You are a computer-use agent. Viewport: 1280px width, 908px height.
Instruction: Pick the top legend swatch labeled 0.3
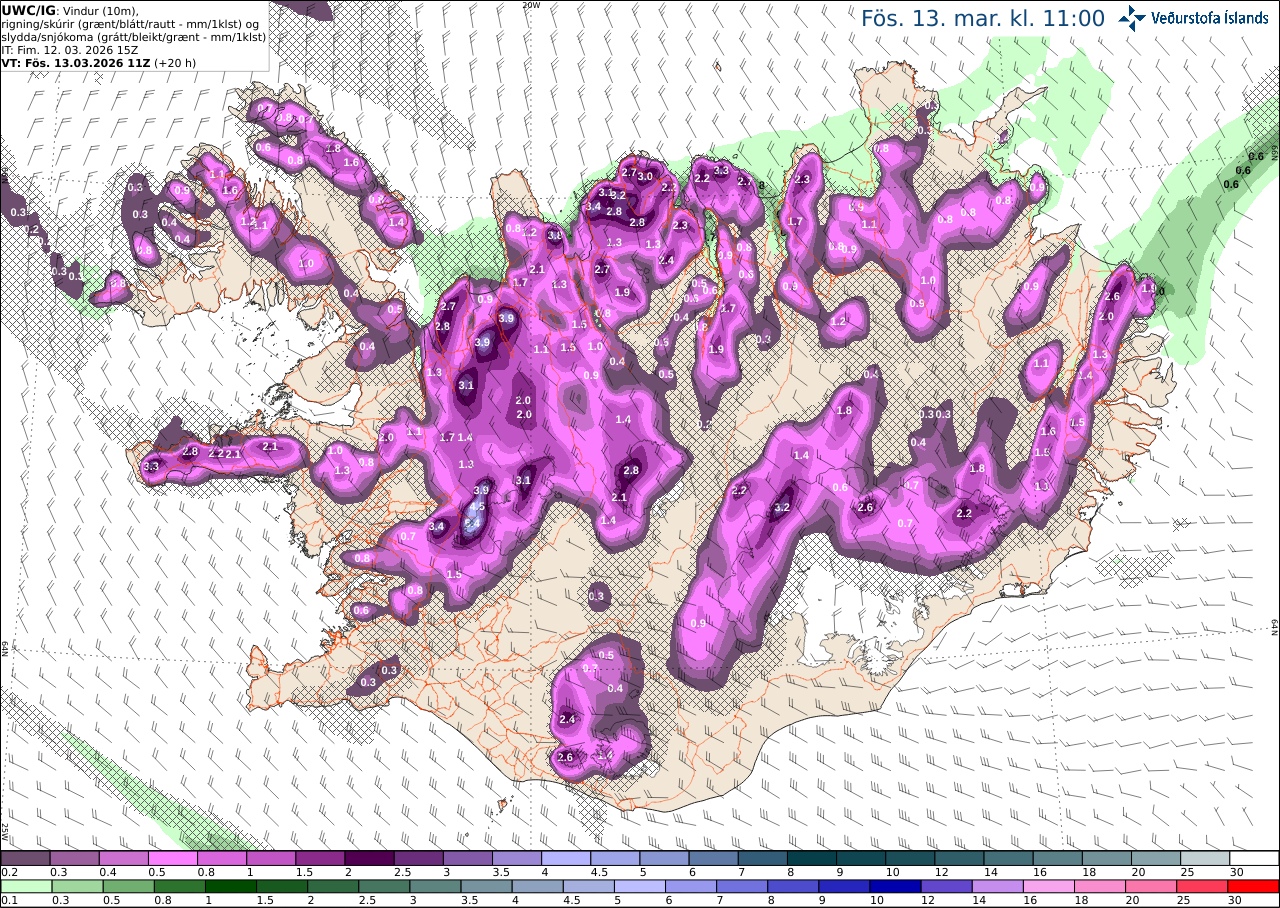74,858
